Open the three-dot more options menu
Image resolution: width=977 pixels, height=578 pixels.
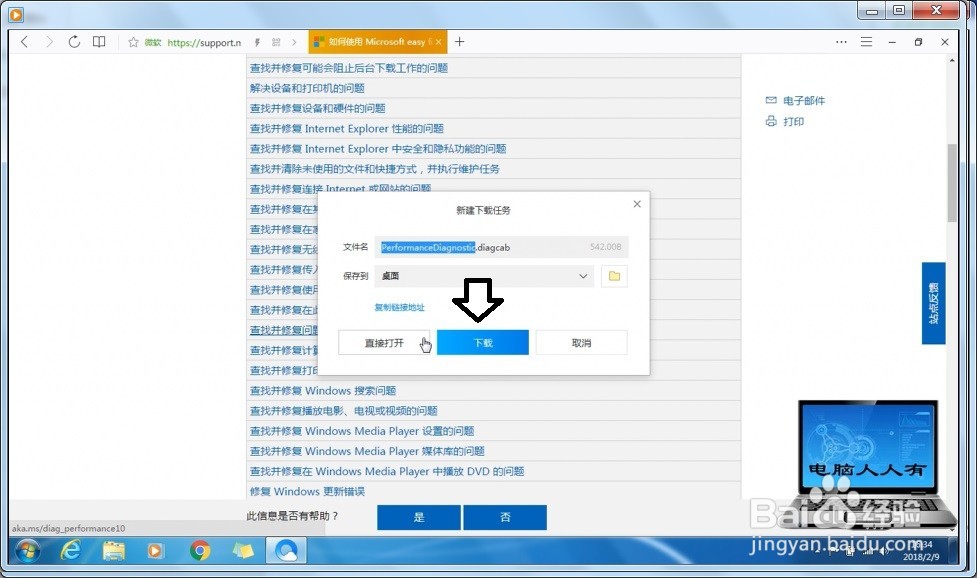[841, 42]
